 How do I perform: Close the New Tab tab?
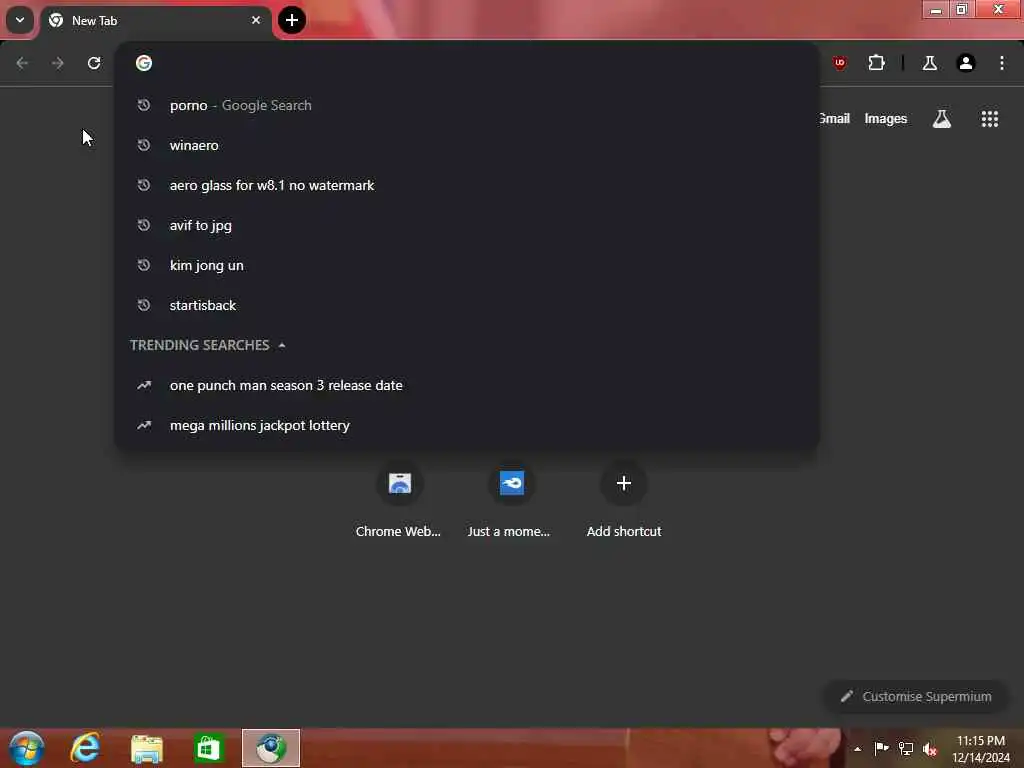[256, 20]
